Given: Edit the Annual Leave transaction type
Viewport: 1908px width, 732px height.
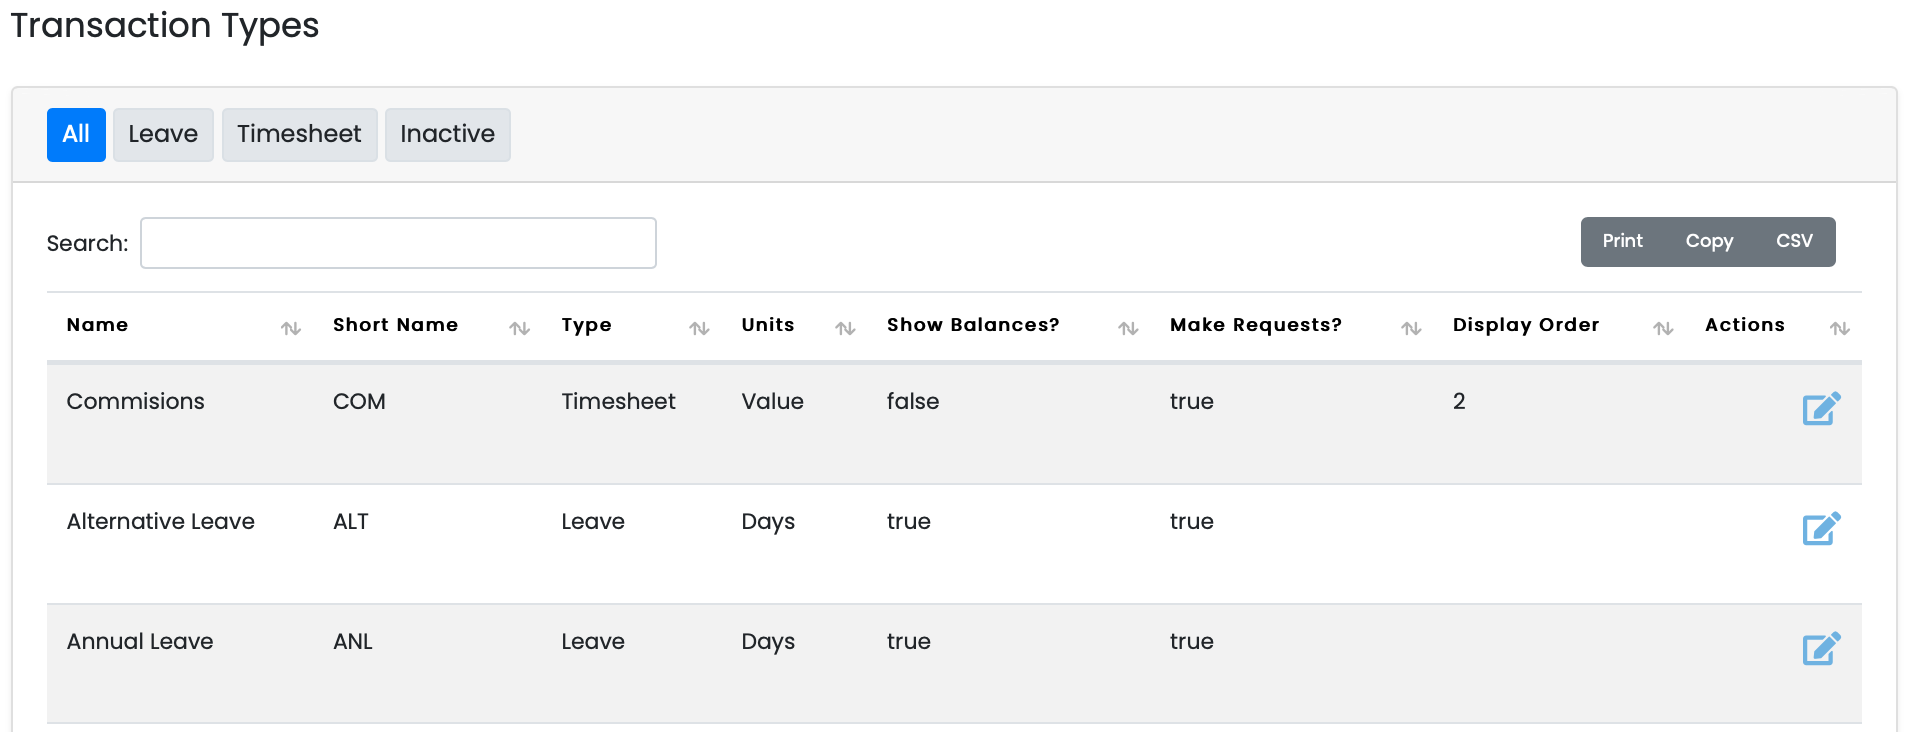Looking at the screenshot, I should (x=1820, y=648).
